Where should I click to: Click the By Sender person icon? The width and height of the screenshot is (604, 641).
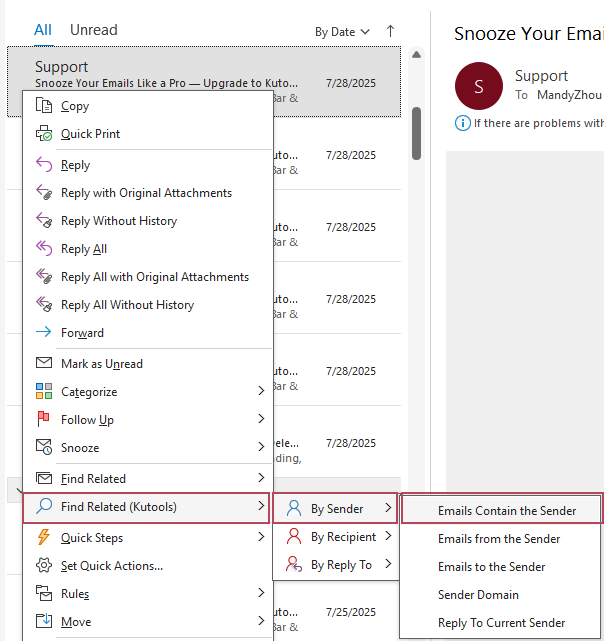294,508
